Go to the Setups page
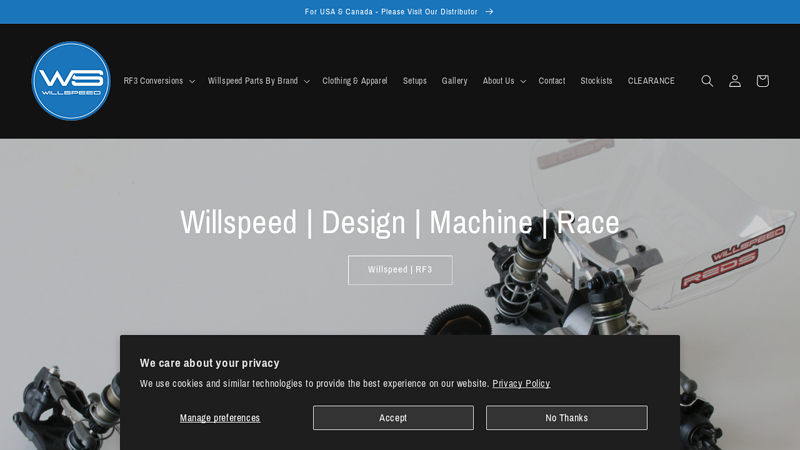This screenshot has height=450, width=800. [414, 81]
